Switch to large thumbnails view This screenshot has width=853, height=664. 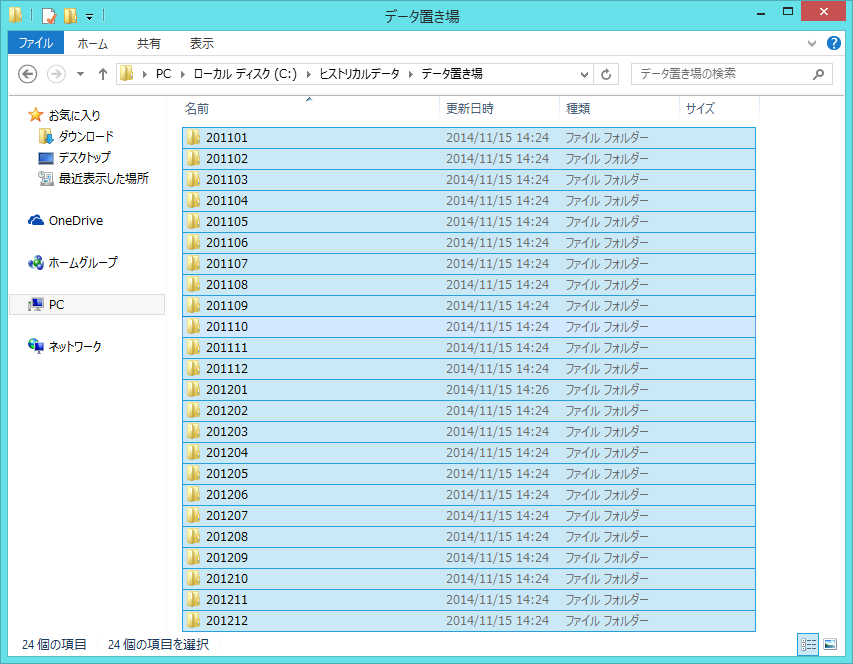[829, 645]
